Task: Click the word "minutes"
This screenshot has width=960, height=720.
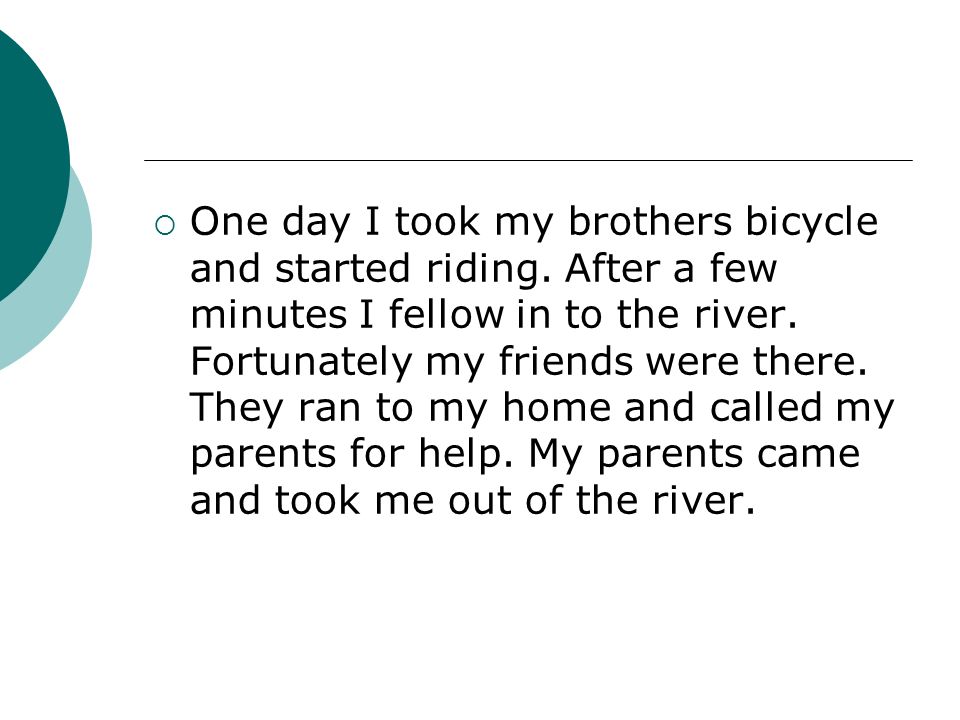Action: 269,315
